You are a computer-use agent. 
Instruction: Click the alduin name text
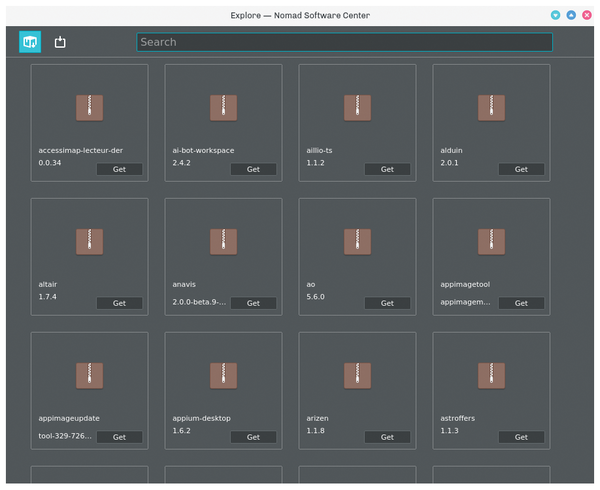(x=451, y=150)
